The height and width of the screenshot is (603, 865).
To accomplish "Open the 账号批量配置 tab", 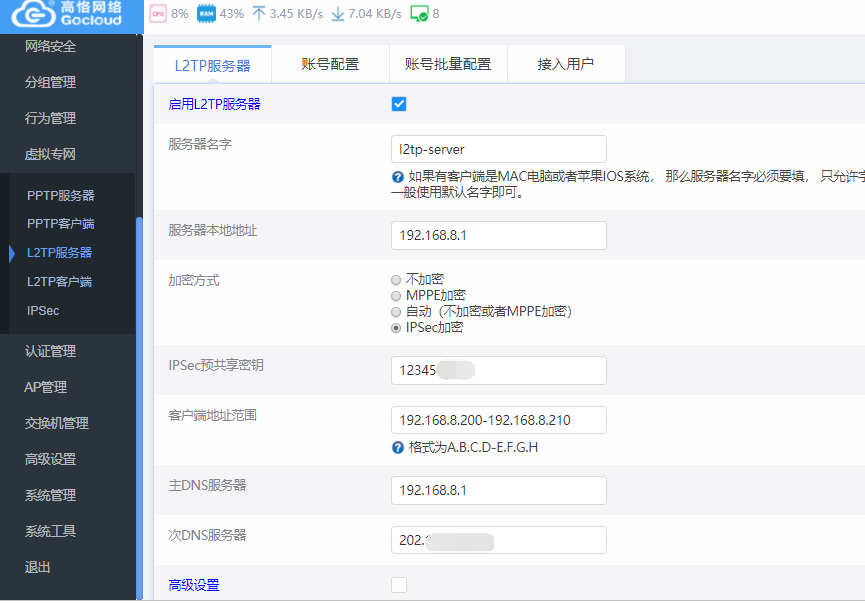I will (448, 64).
